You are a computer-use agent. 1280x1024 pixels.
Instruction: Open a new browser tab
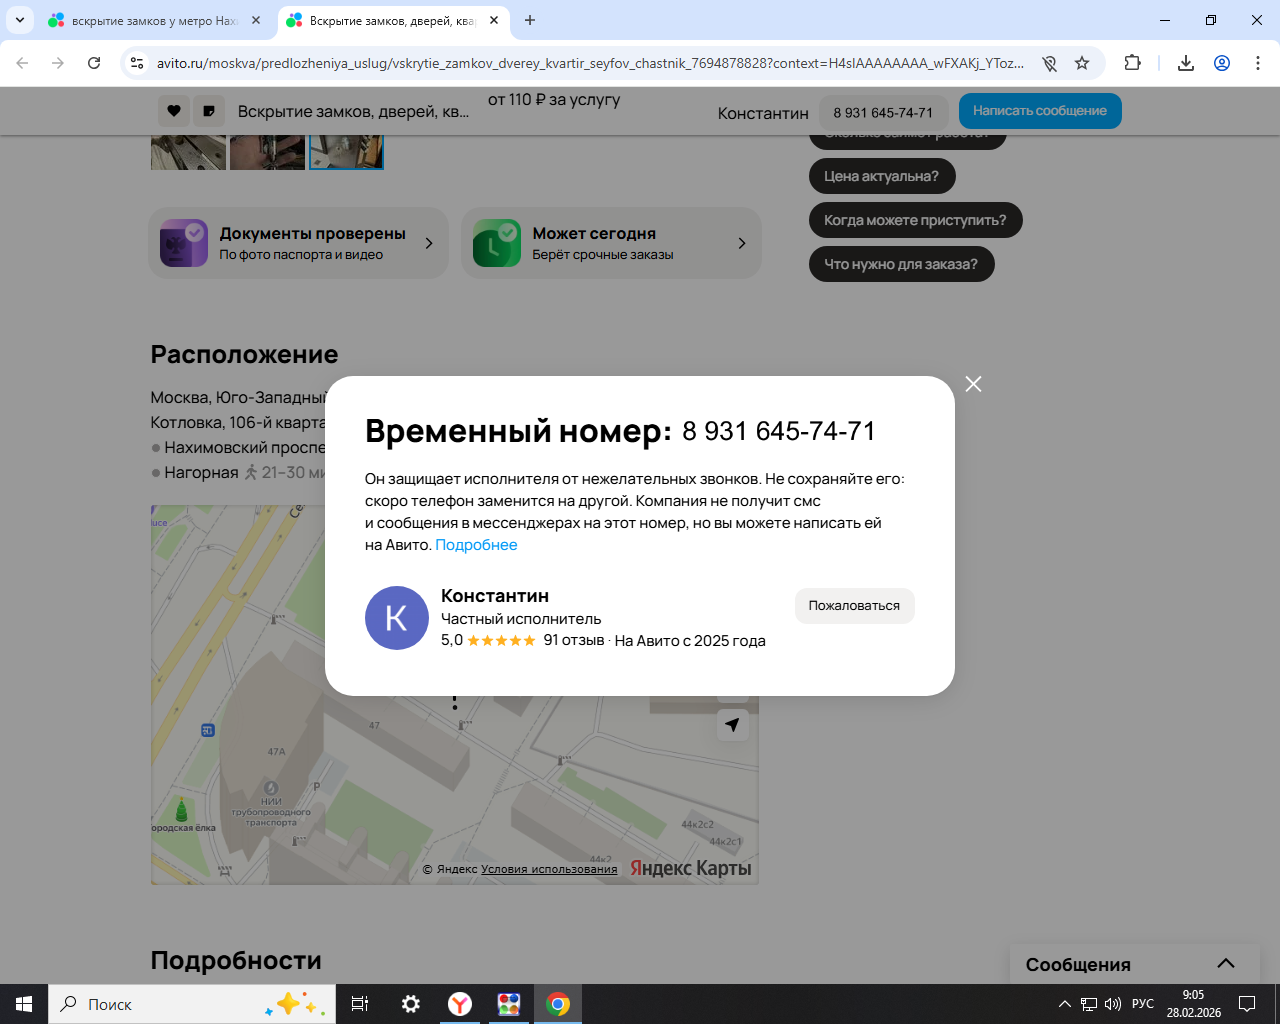[530, 20]
